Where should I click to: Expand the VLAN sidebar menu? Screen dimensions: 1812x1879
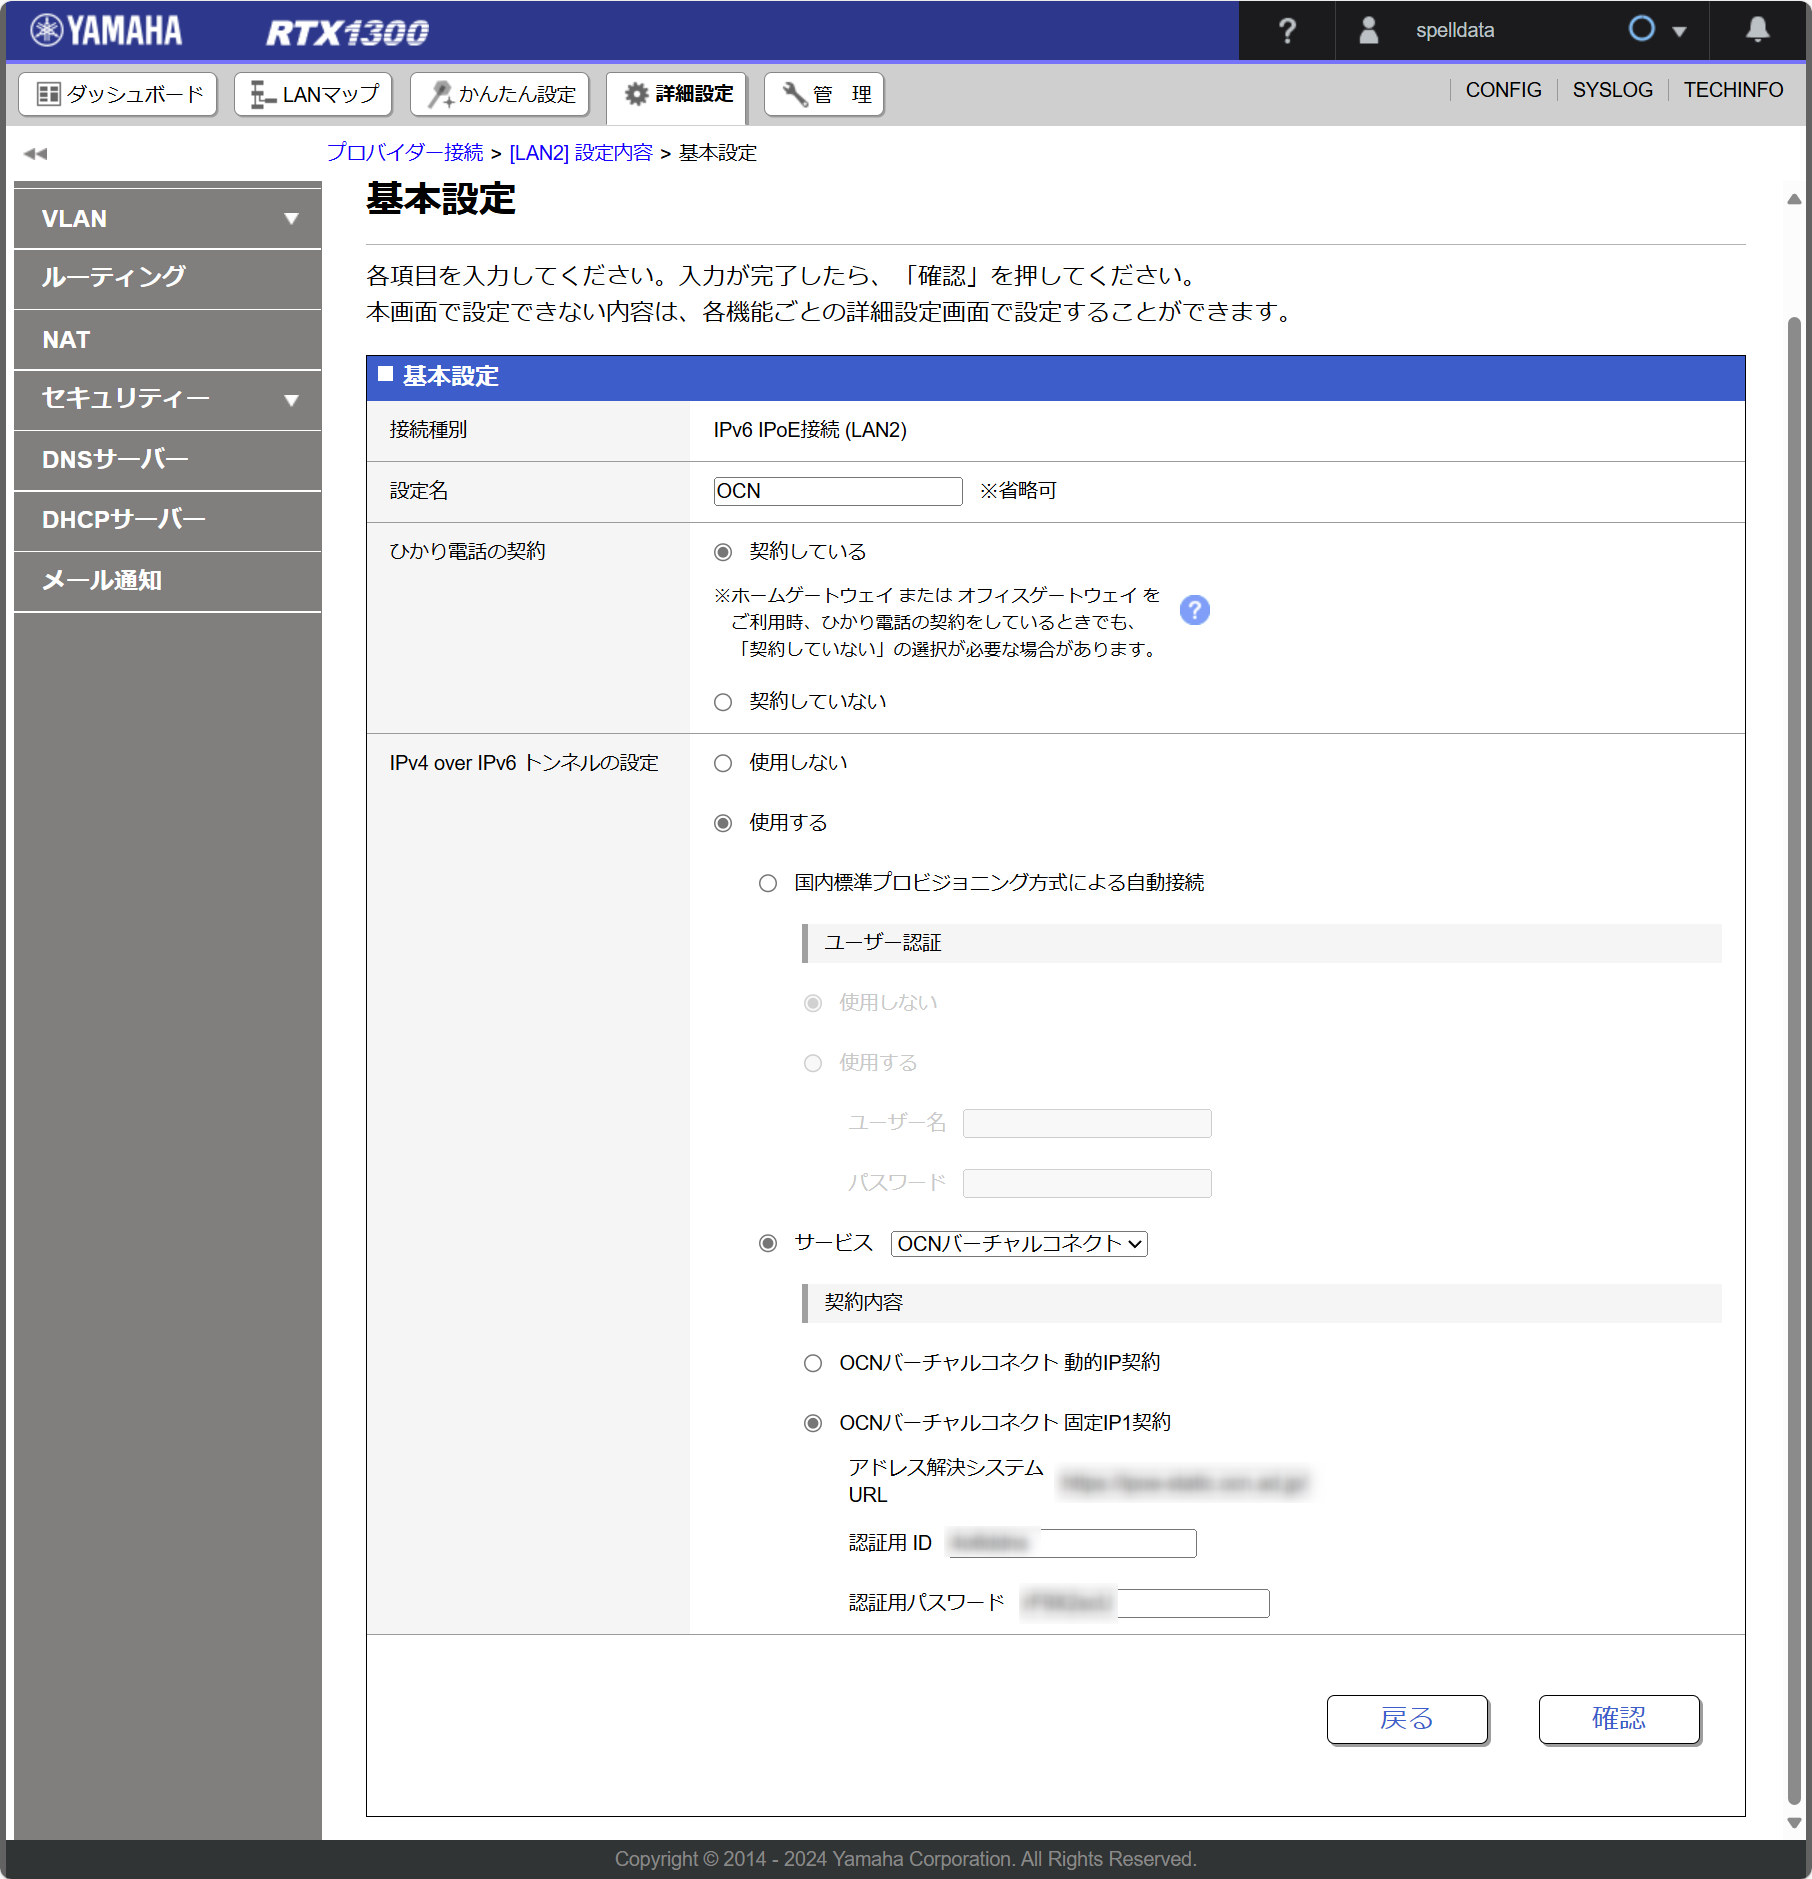[x=168, y=218]
